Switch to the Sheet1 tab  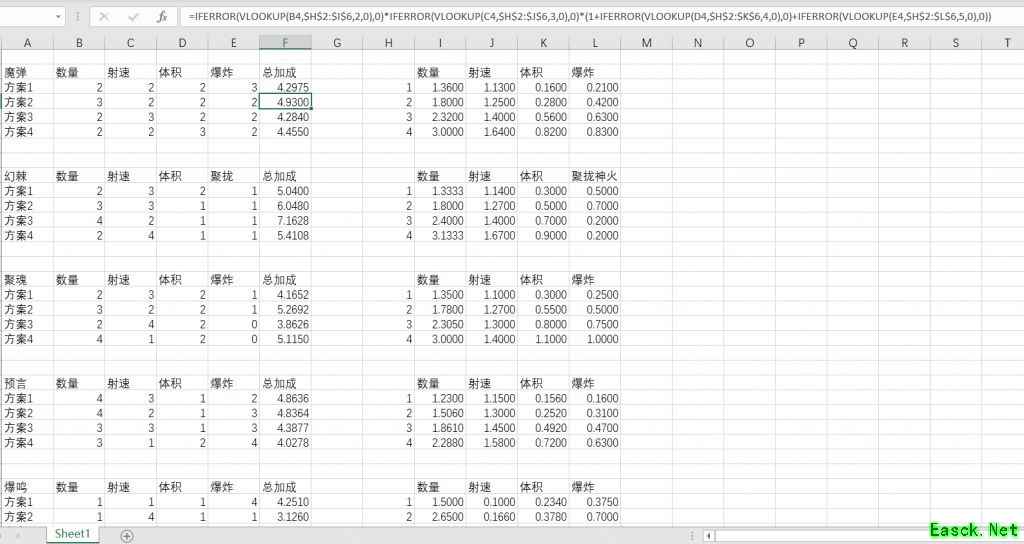tap(72, 534)
